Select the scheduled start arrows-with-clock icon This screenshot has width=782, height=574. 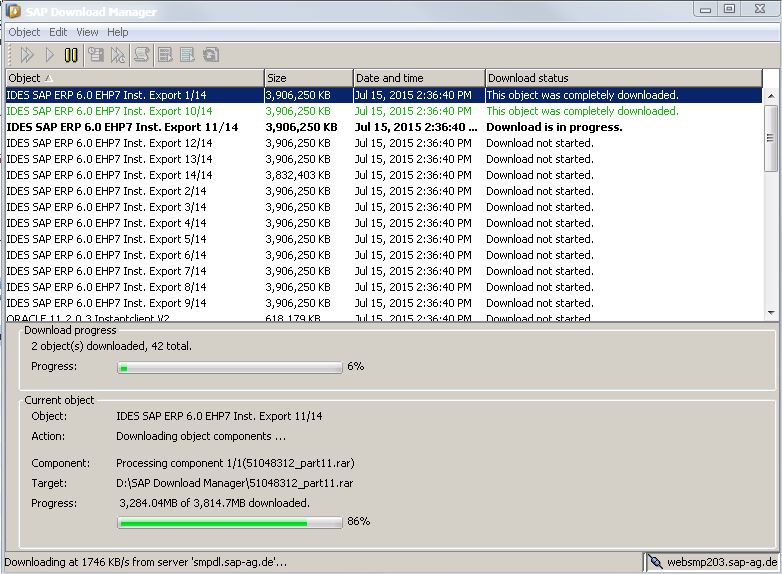pos(118,55)
